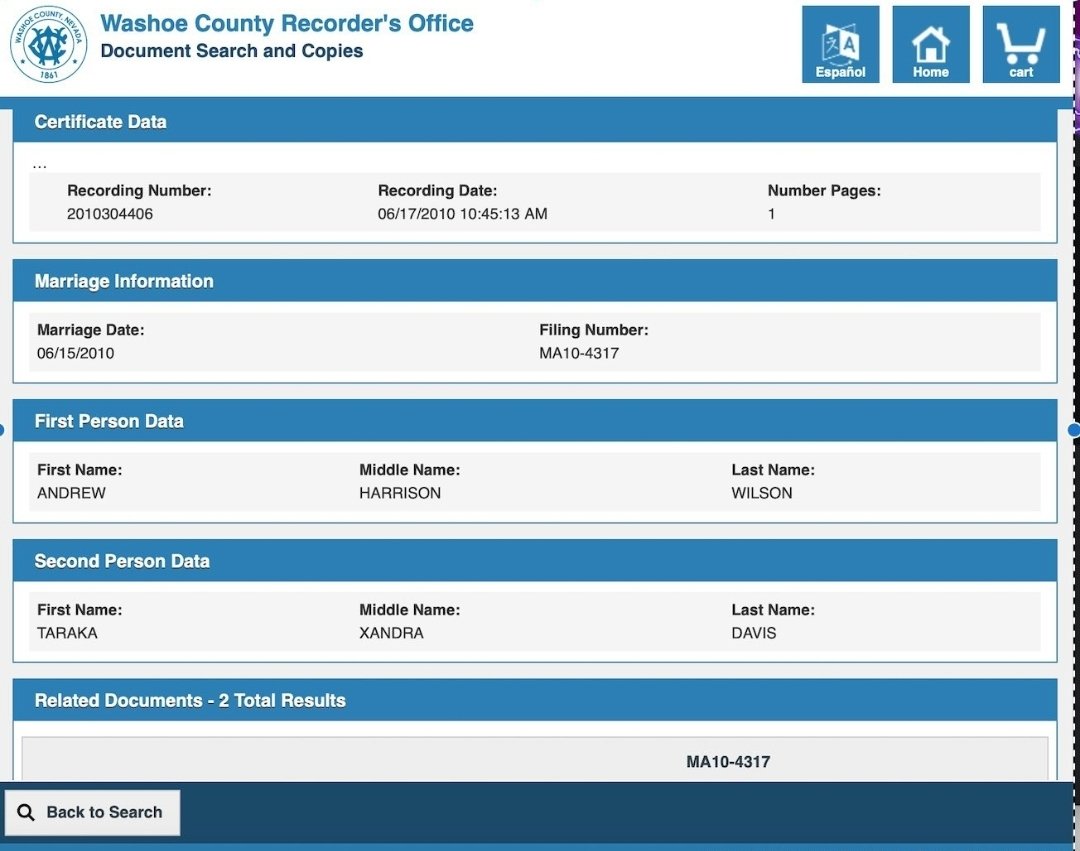This screenshot has height=851, width=1080.
Task: Click the Filing Number label
Action: pos(593,330)
